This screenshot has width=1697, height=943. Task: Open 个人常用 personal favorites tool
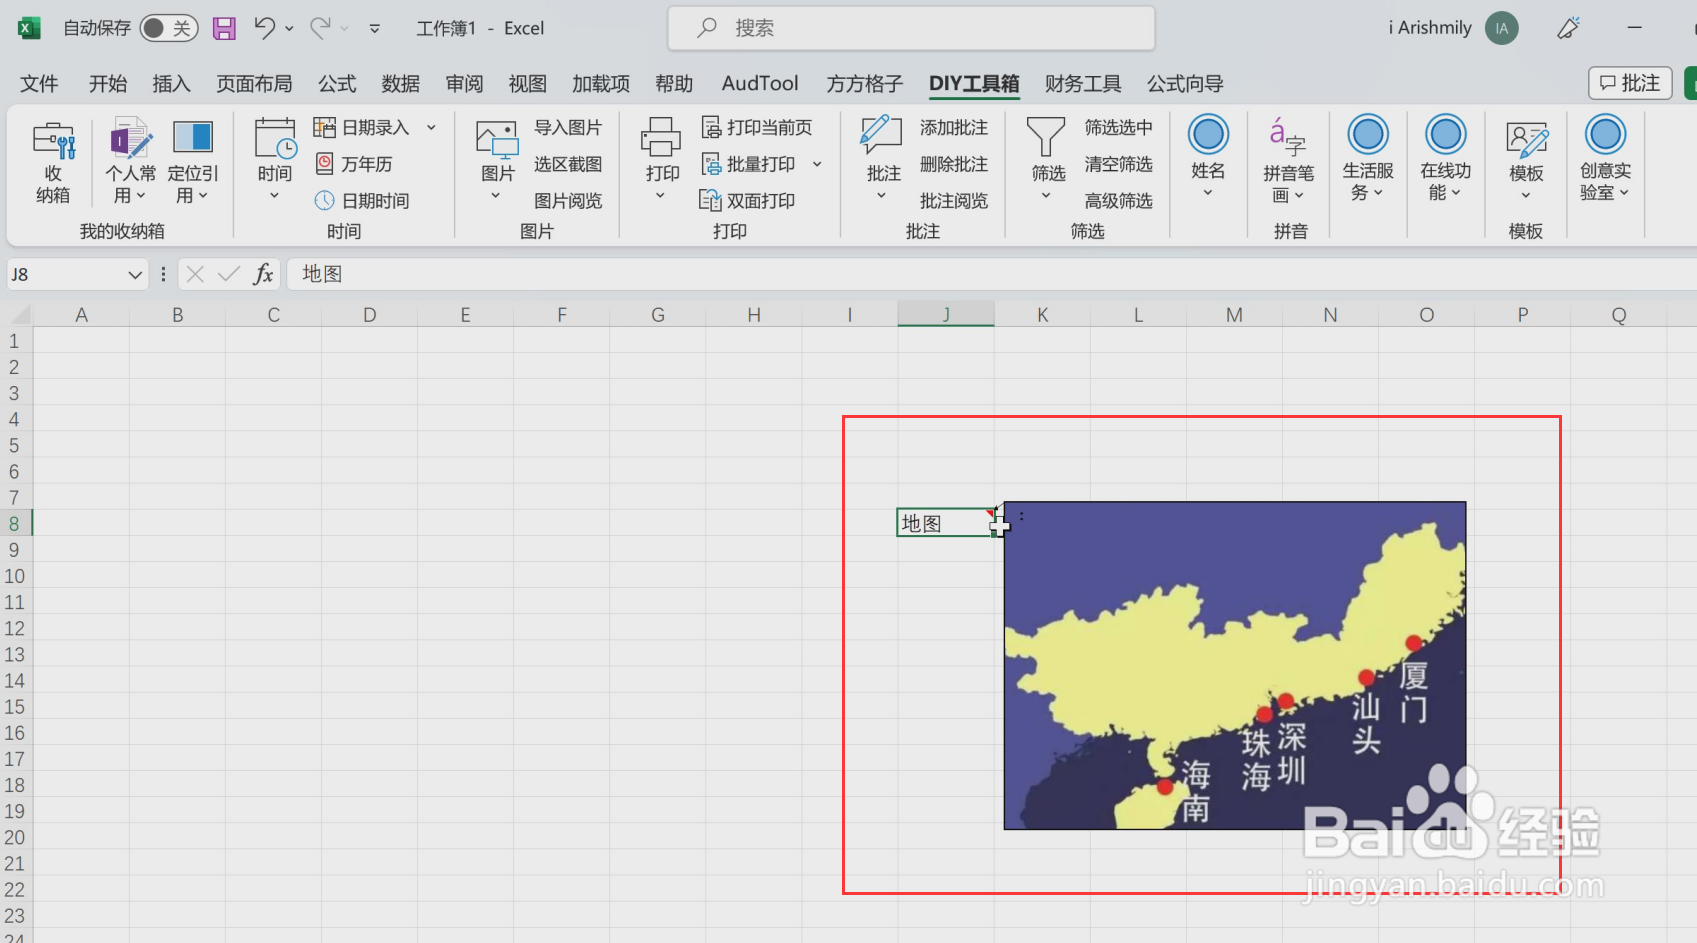pyautogui.click(x=130, y=162)
